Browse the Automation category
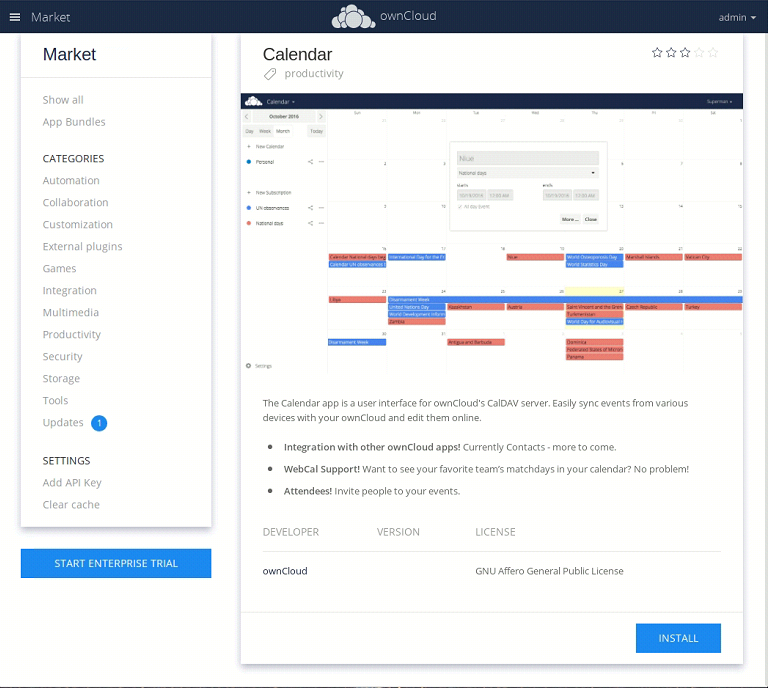The width and height of the screenshot is (768, 688). coord(71,181)
